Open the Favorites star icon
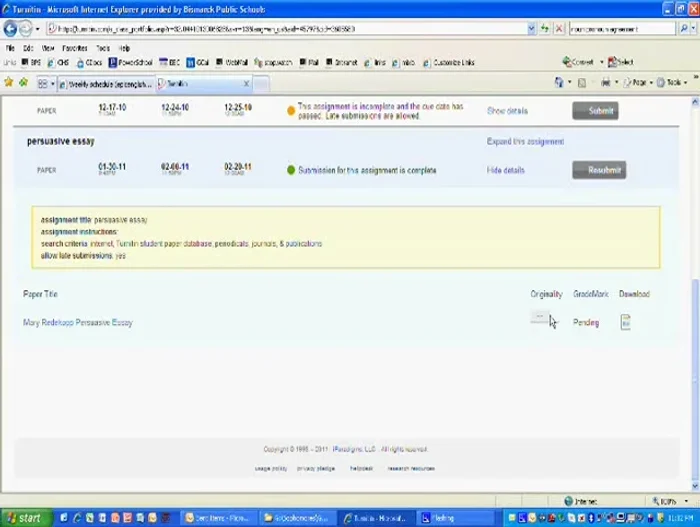700x527 pixels. [10, 84]
